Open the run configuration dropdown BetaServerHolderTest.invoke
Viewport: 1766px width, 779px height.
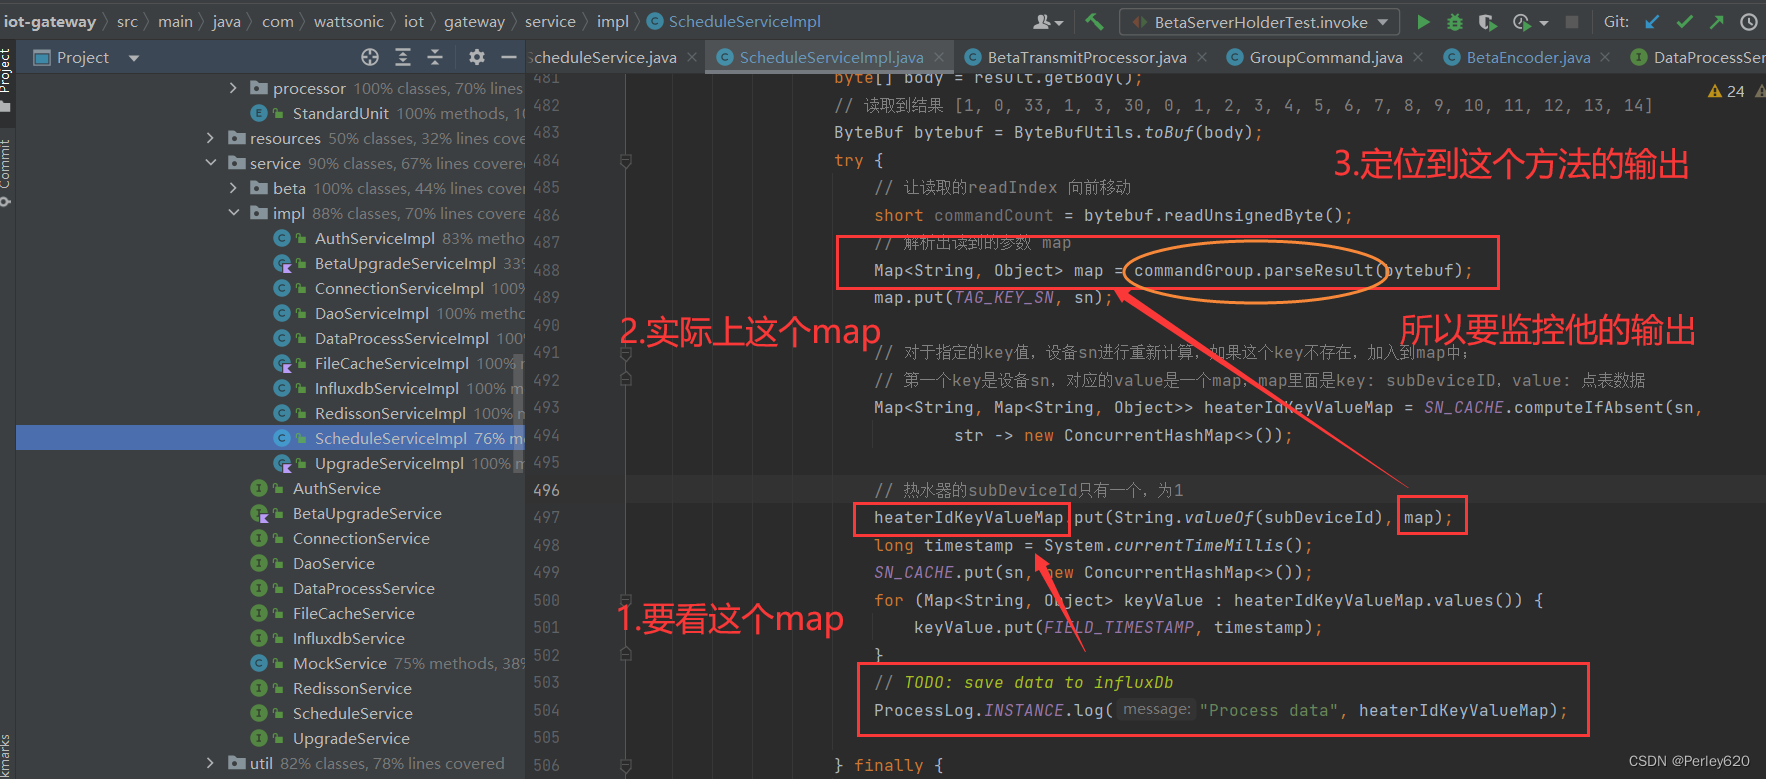pyautogui.click(x=1260, y=22)
